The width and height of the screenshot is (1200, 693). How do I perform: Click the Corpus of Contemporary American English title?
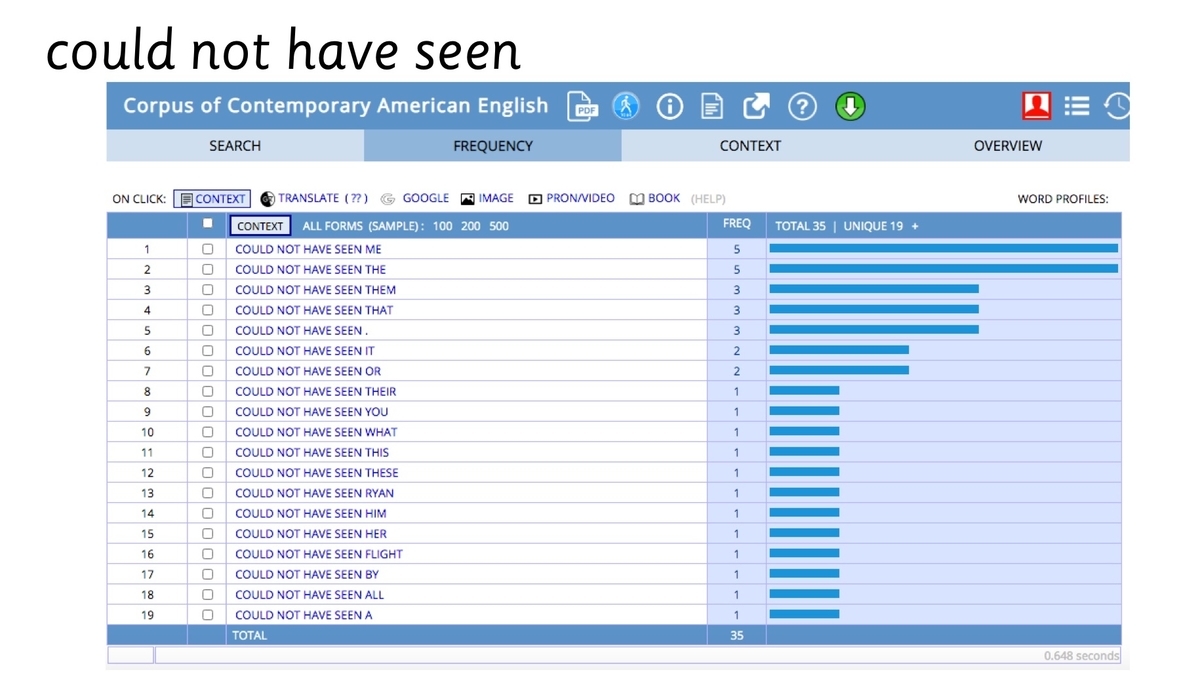[x=336, y=106]
